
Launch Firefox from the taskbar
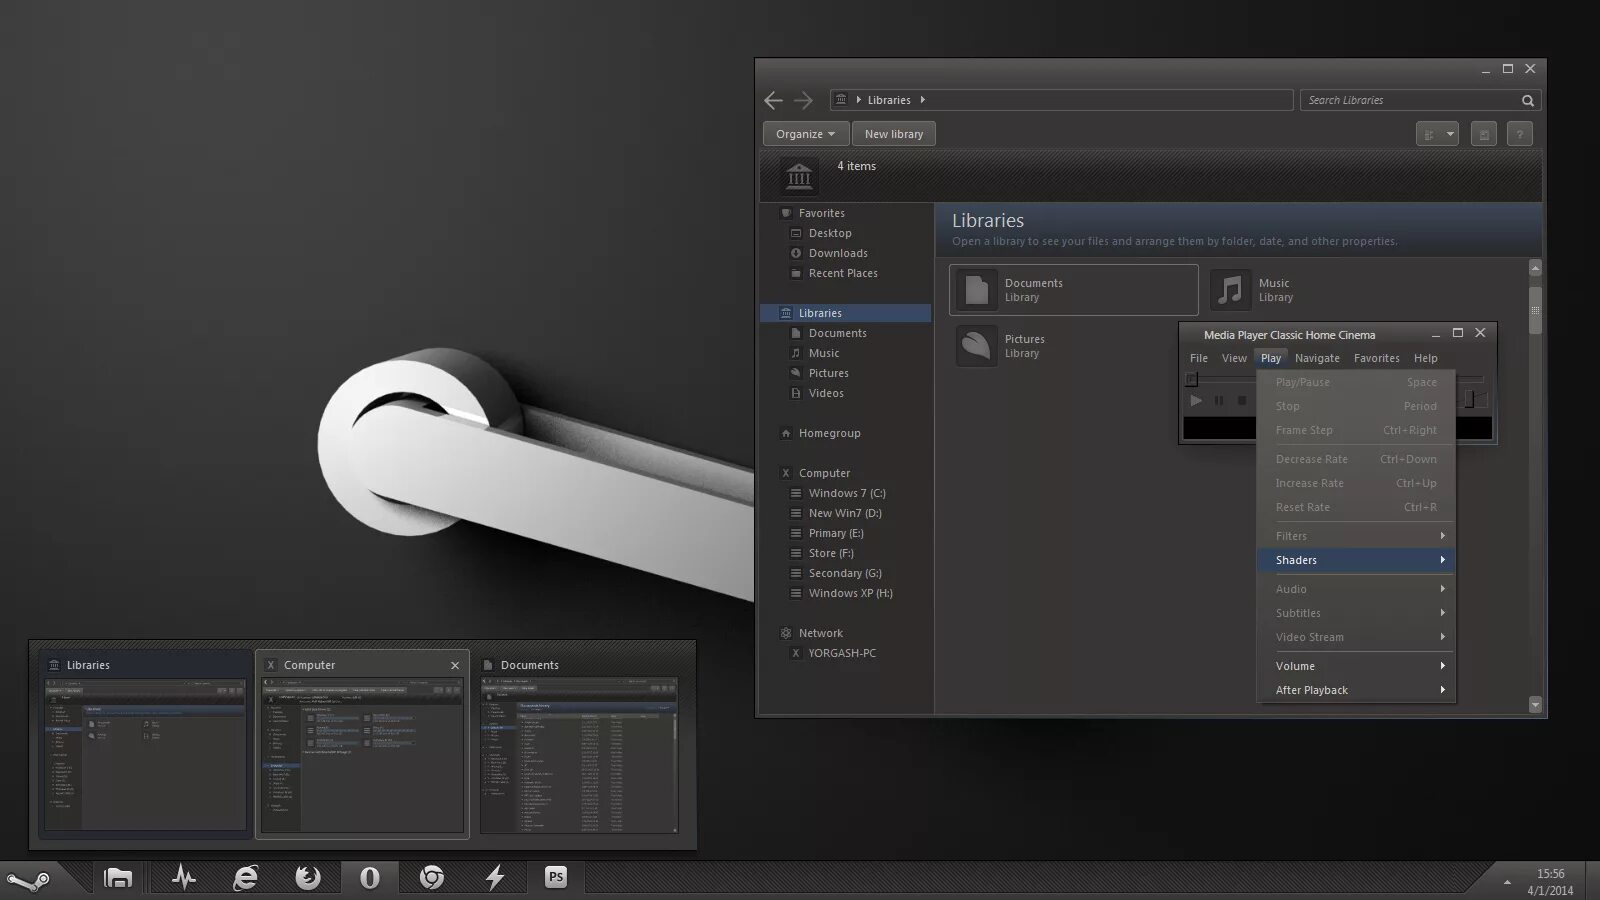pyautogui.click(x=308, y=878)
